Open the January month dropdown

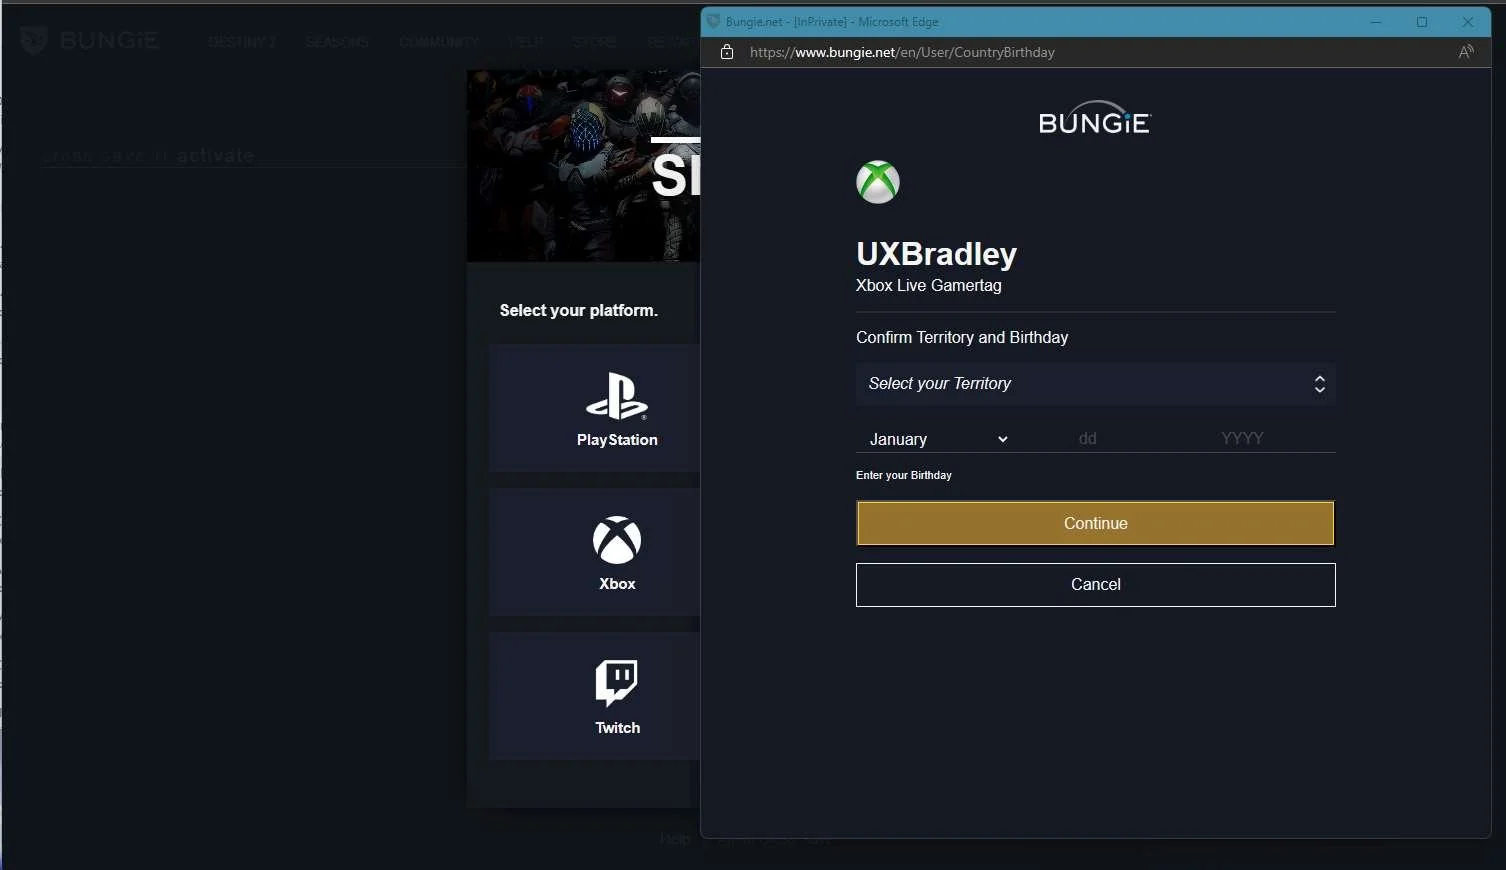pyautogui.click(x=938, y=439)
